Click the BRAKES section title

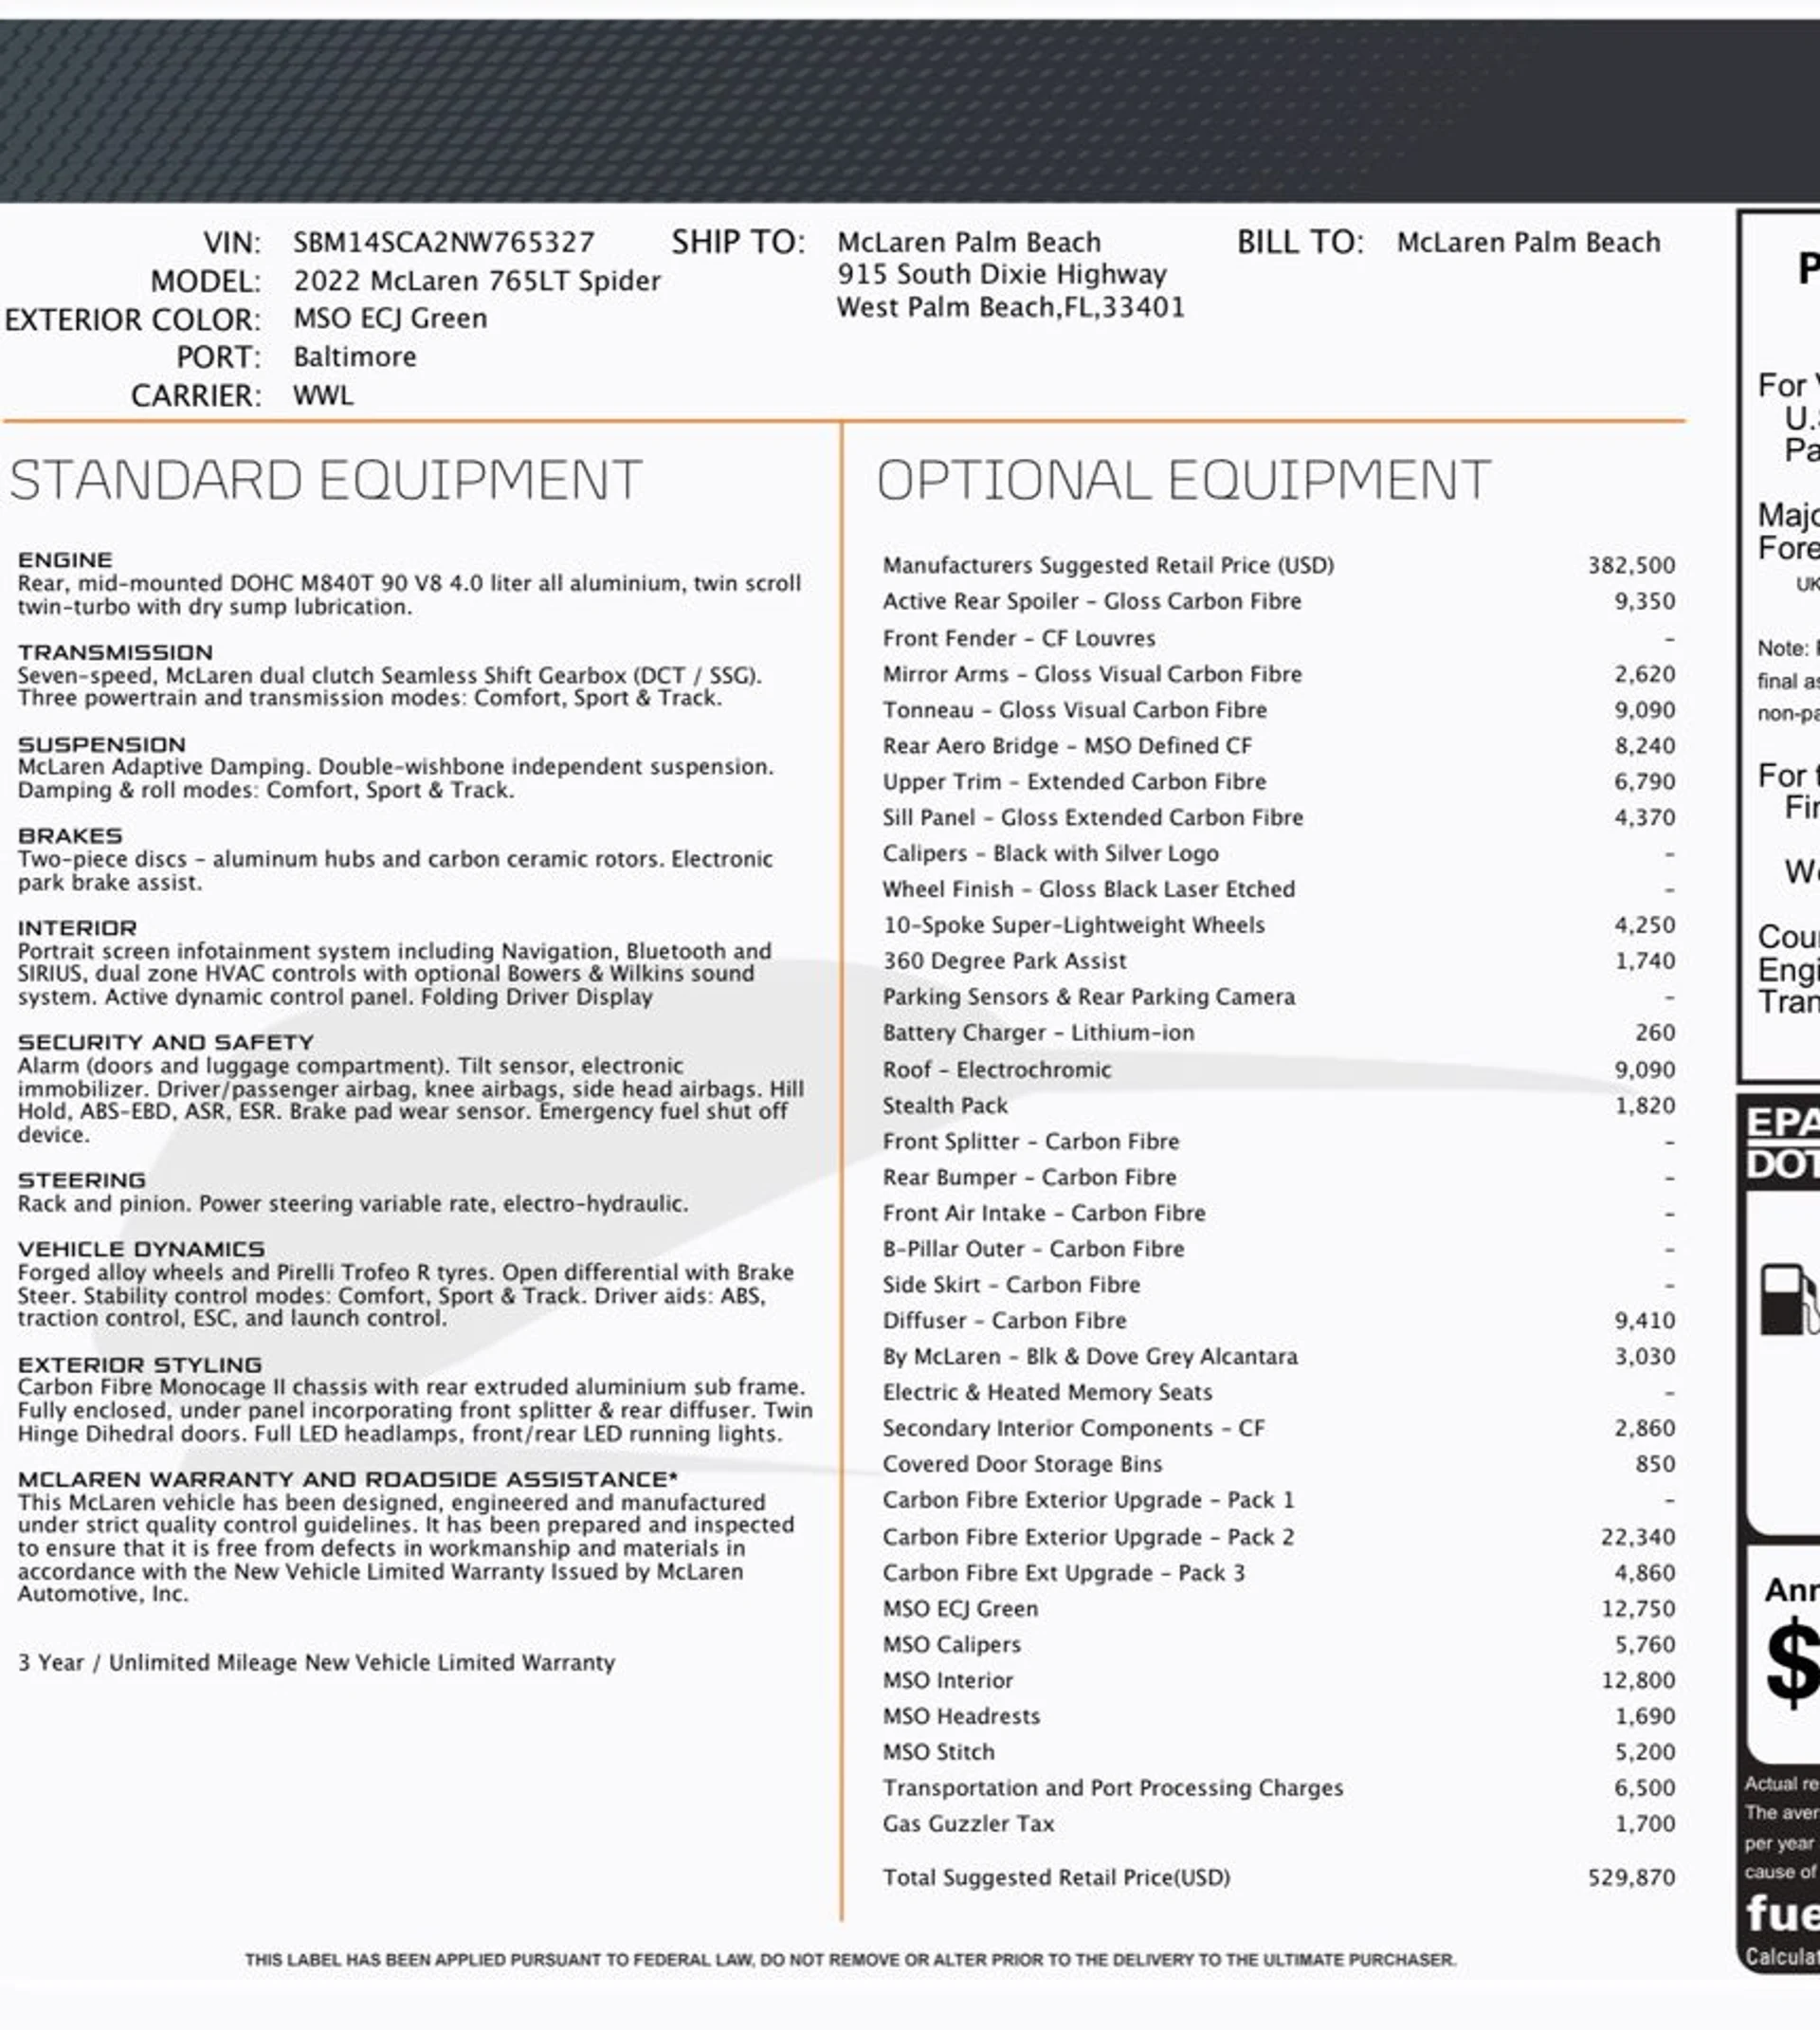70,836
